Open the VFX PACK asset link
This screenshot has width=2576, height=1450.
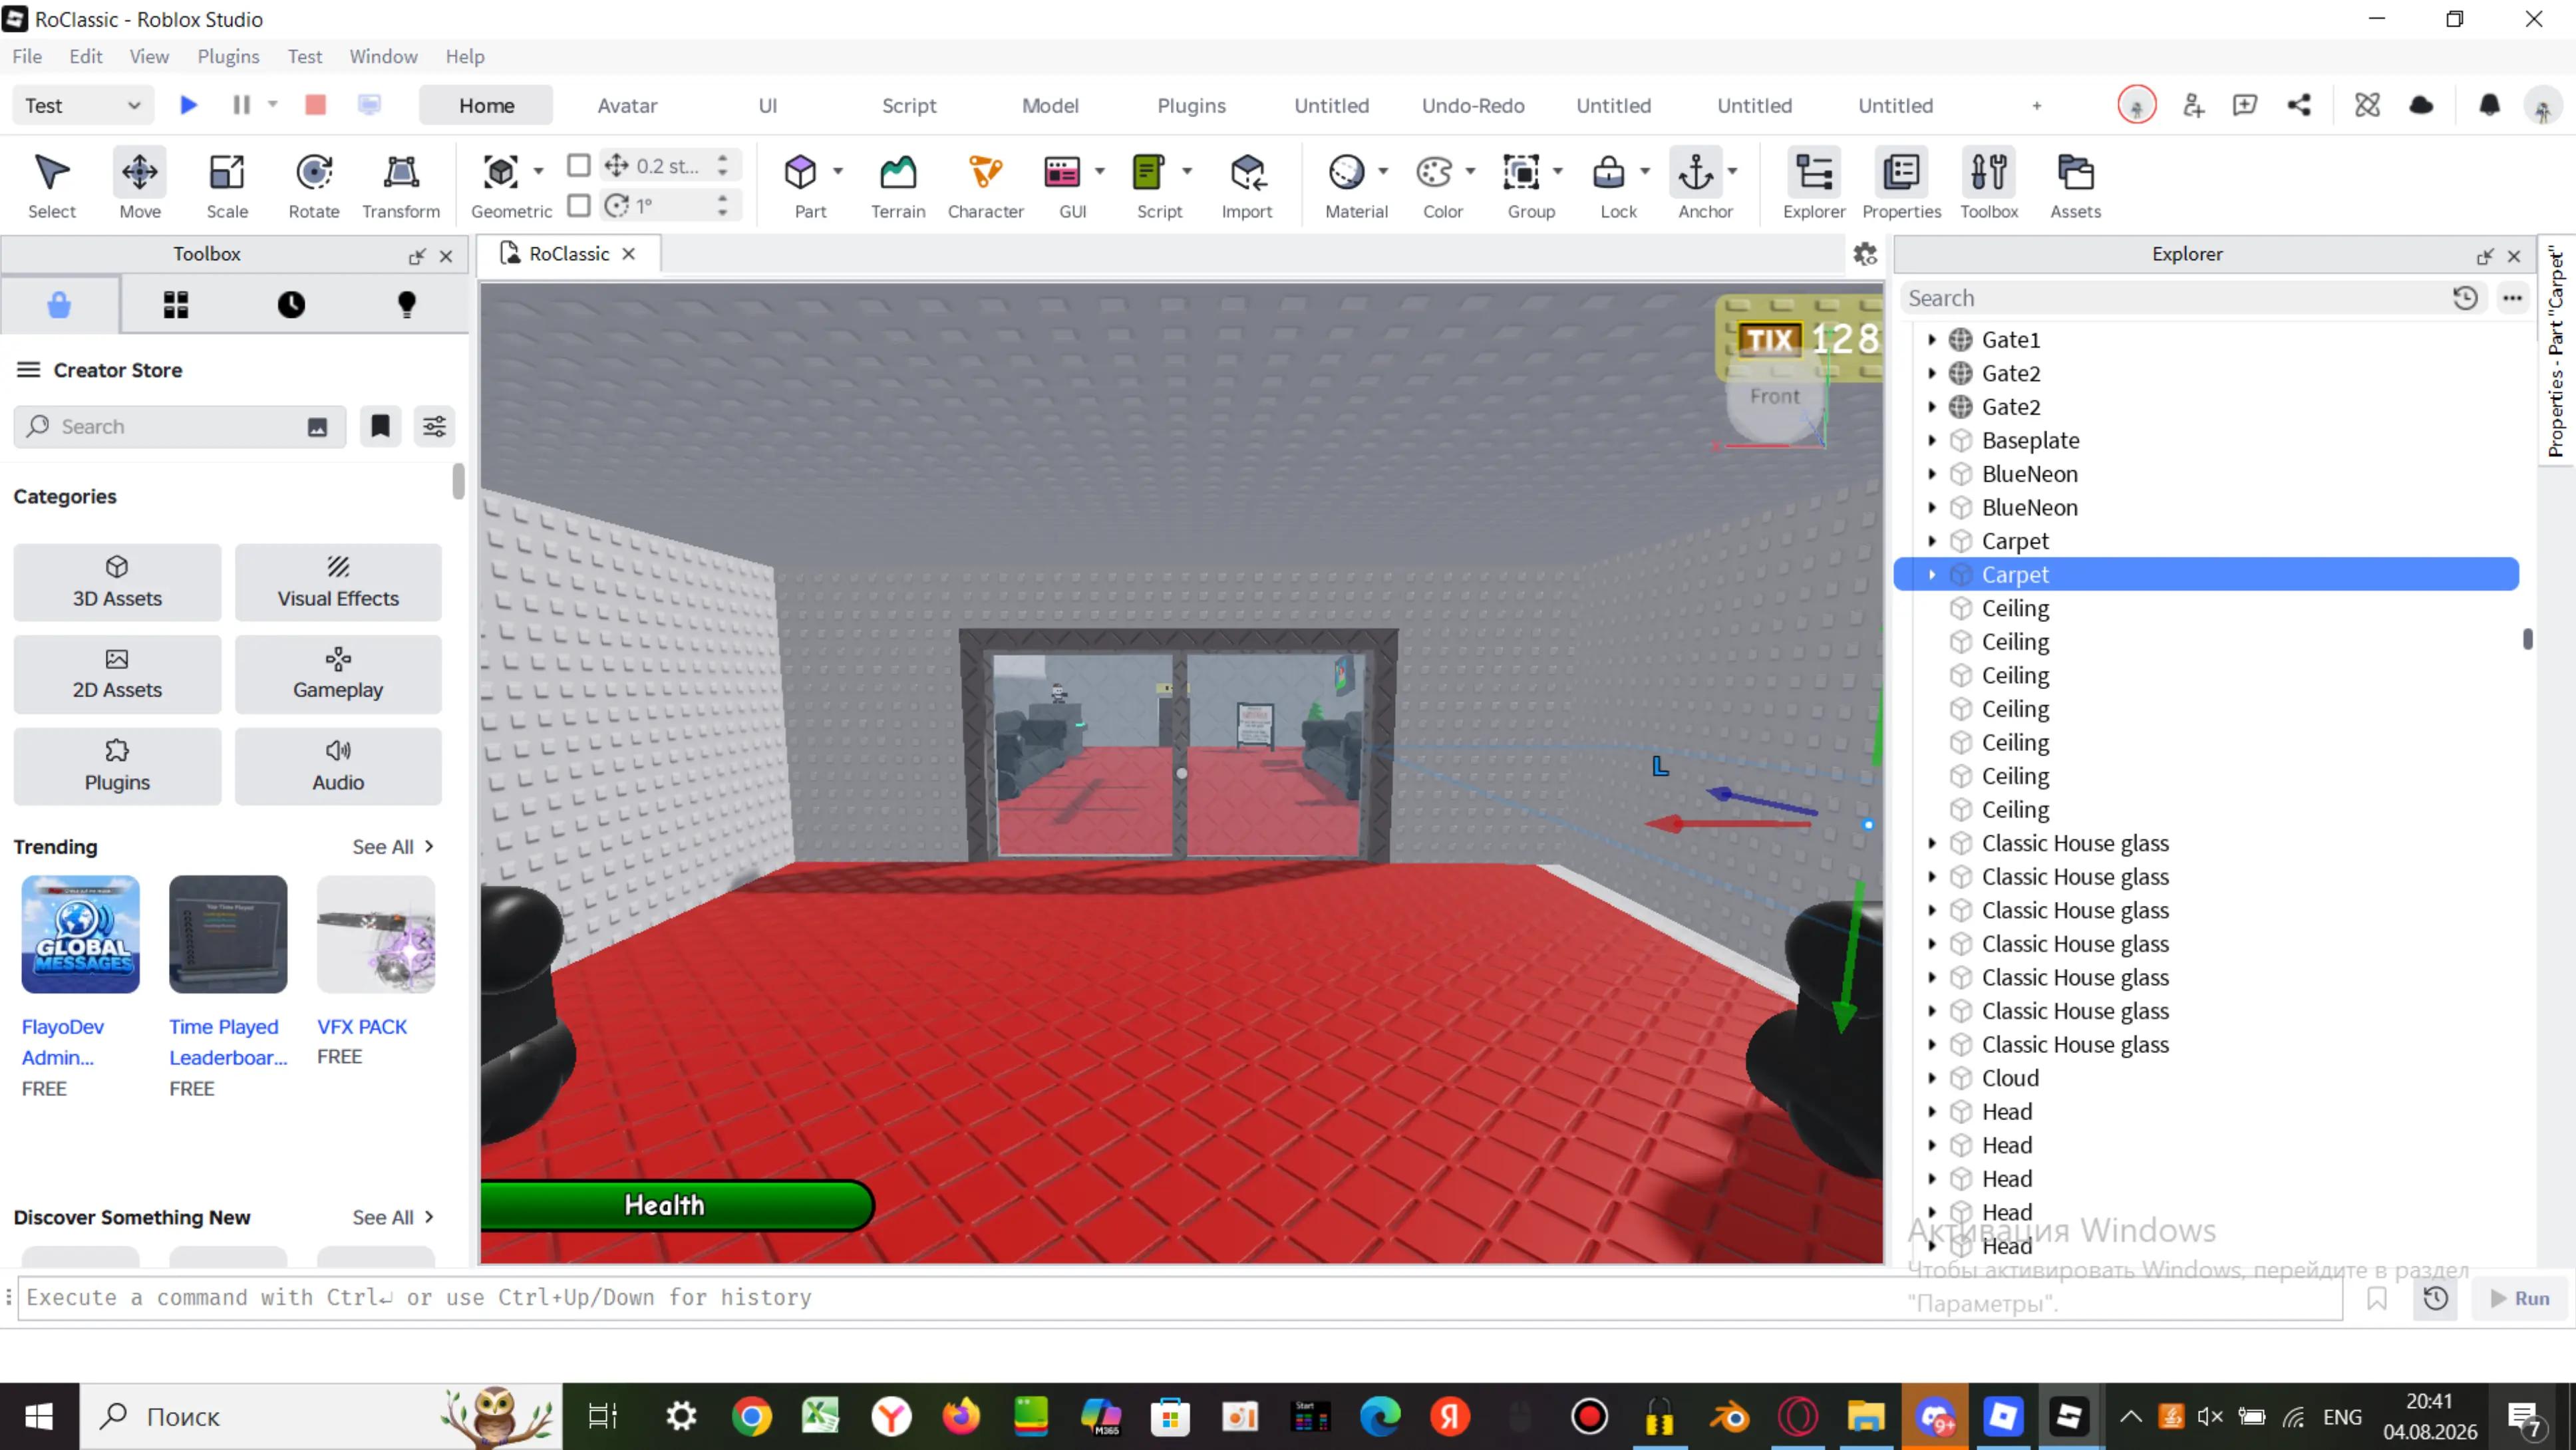(x=362, y=1027)
